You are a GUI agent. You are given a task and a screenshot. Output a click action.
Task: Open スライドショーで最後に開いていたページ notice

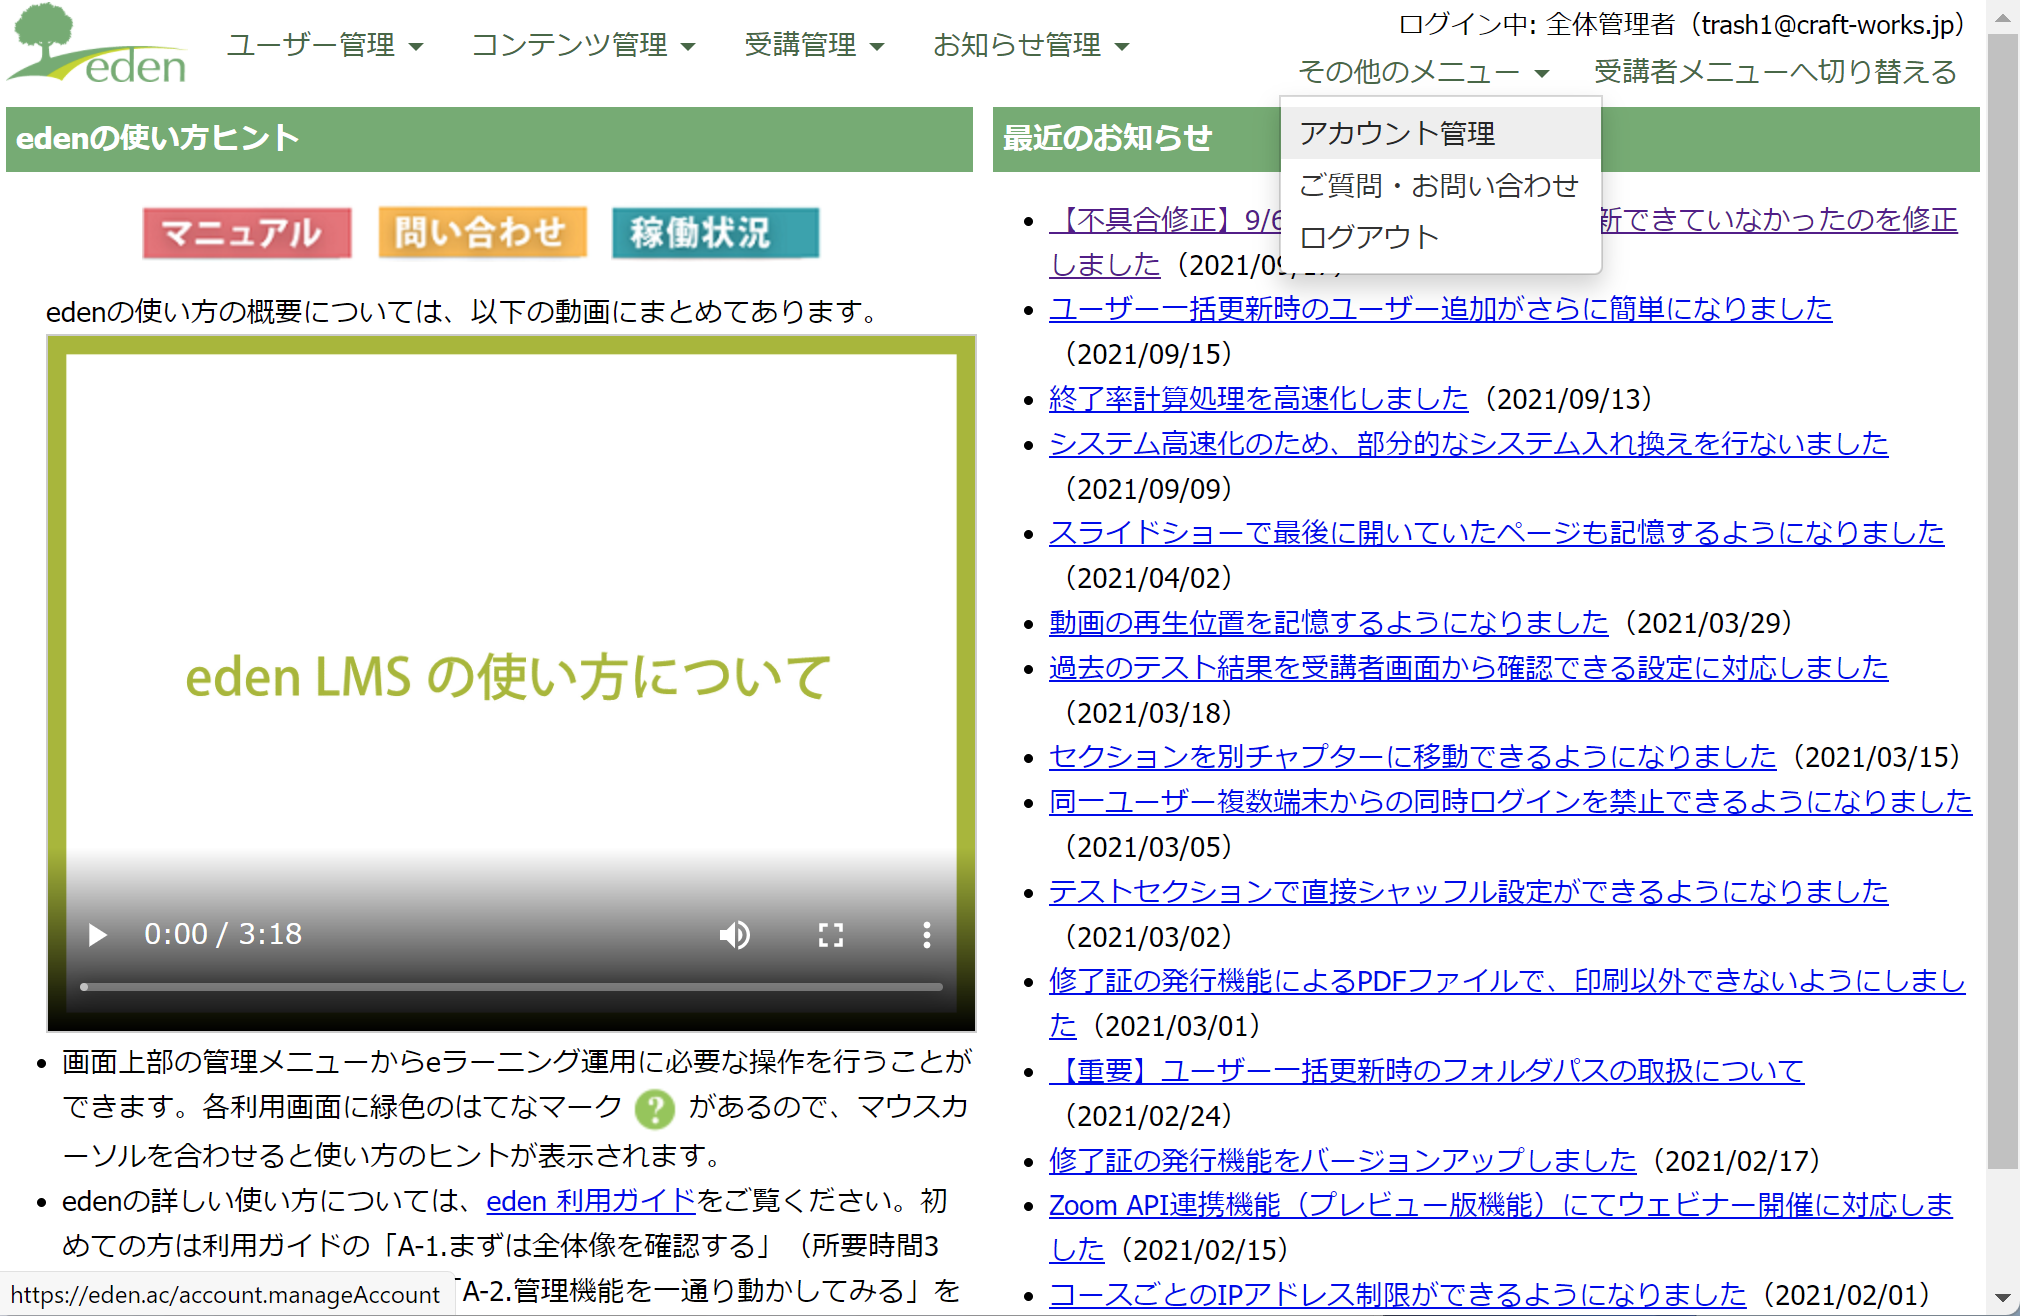(1496, 533)
